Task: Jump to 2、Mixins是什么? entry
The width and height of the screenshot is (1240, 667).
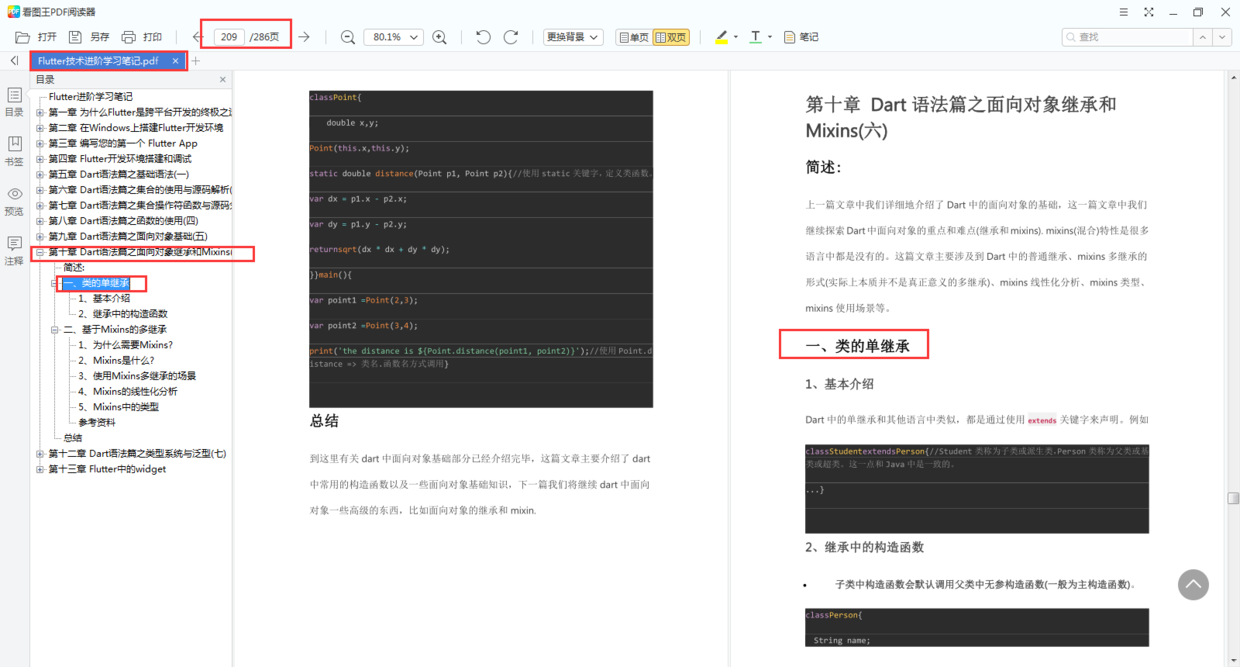Action: tap(116, 360)
